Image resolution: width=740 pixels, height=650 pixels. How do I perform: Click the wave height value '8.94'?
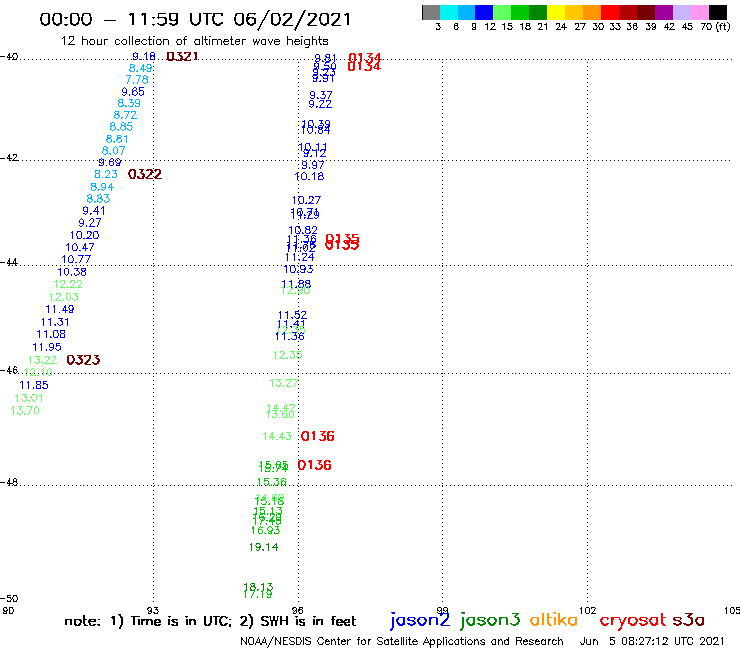(102, 187)
